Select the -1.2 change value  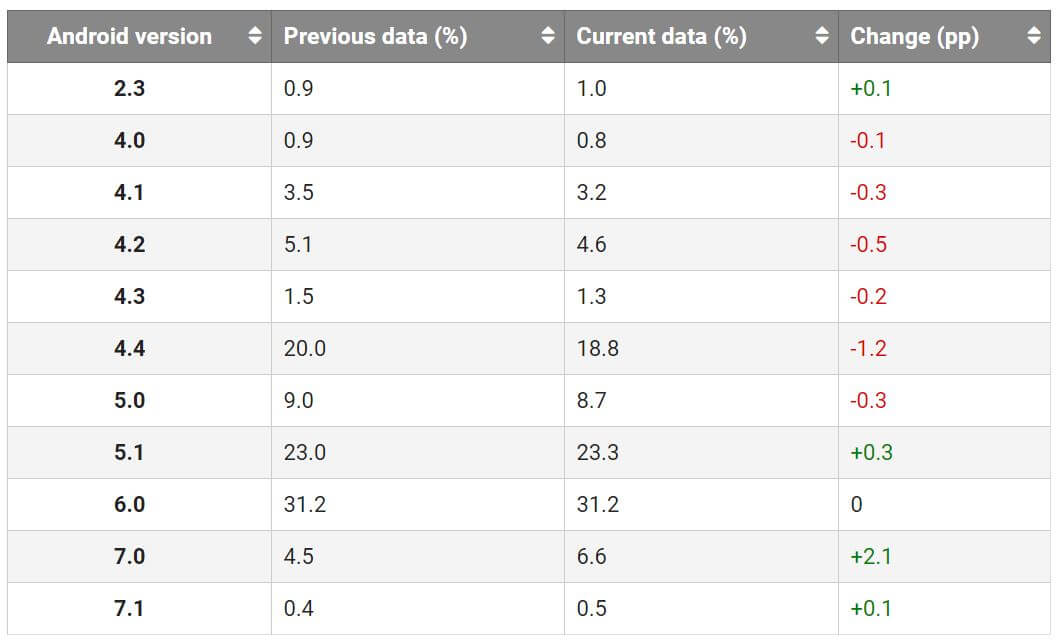point(868,348)
